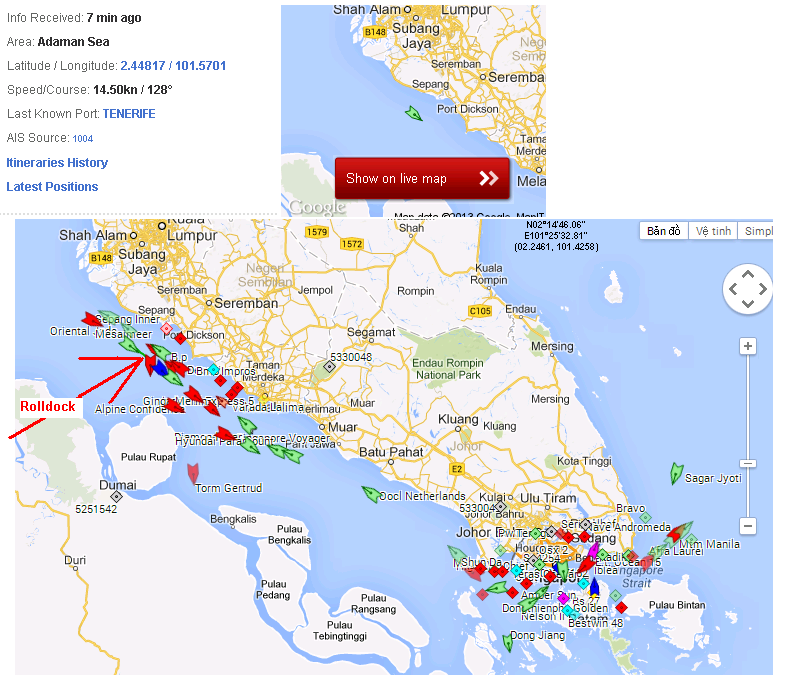Viewport: 795px width, 679px height.
Task: Select the red diamond marker near Pulau Bintan
Action: (x=622, y=607)
